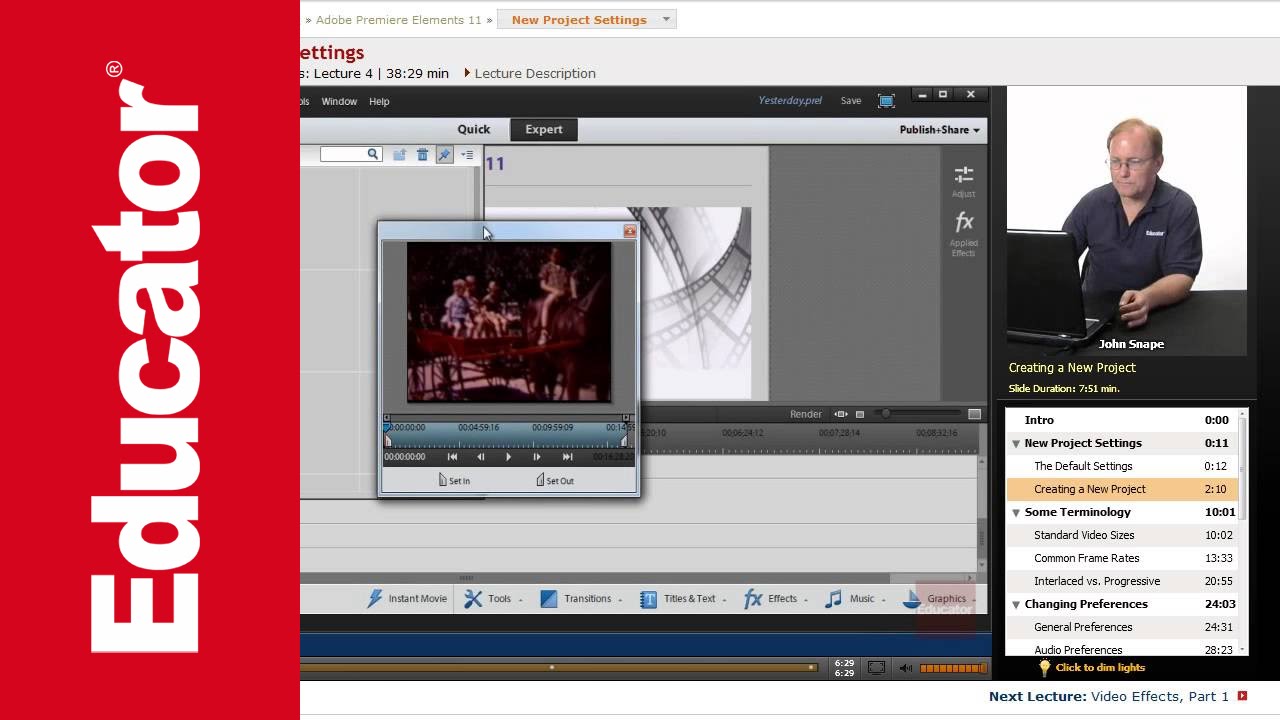Click the timeline zoom slider handle

(885, 414)
